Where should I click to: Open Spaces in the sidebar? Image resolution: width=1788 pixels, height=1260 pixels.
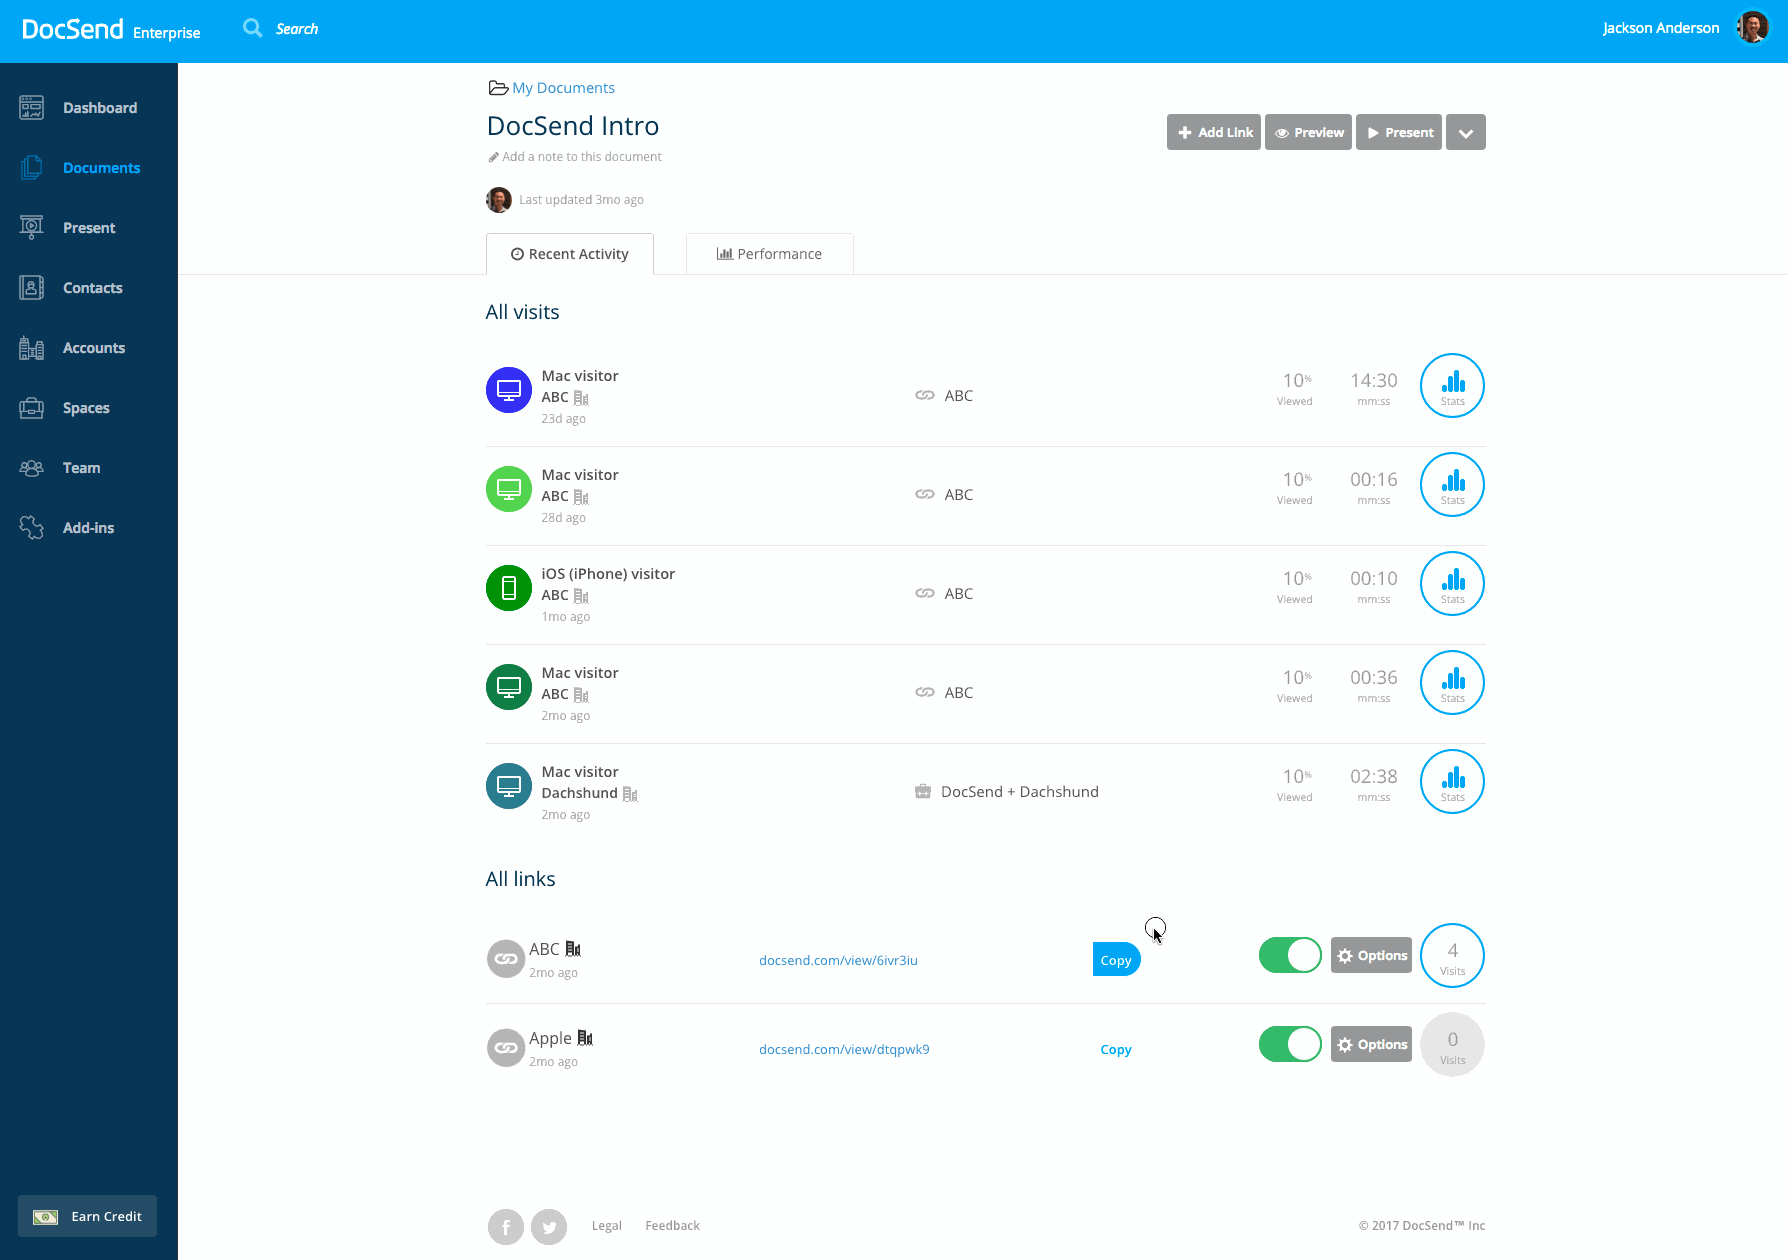(x=88, y=408)
